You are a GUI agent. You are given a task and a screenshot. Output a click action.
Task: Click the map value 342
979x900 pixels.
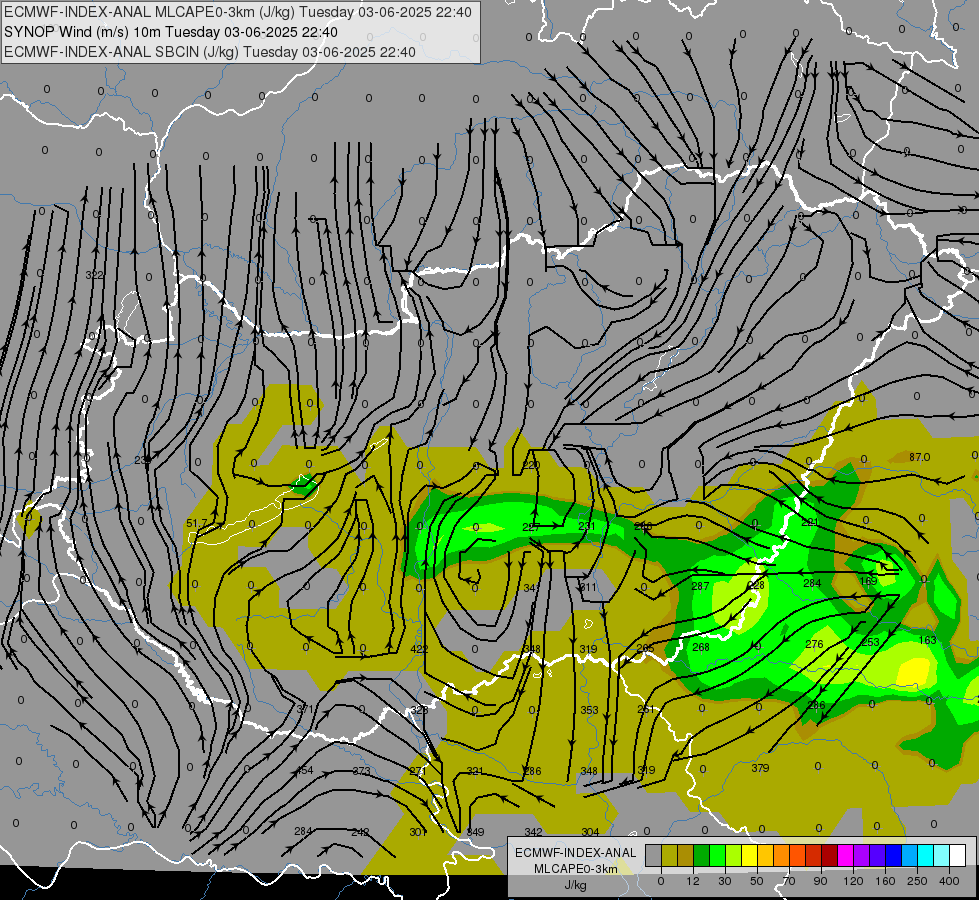pyautogui.click(x=533, y=832)
